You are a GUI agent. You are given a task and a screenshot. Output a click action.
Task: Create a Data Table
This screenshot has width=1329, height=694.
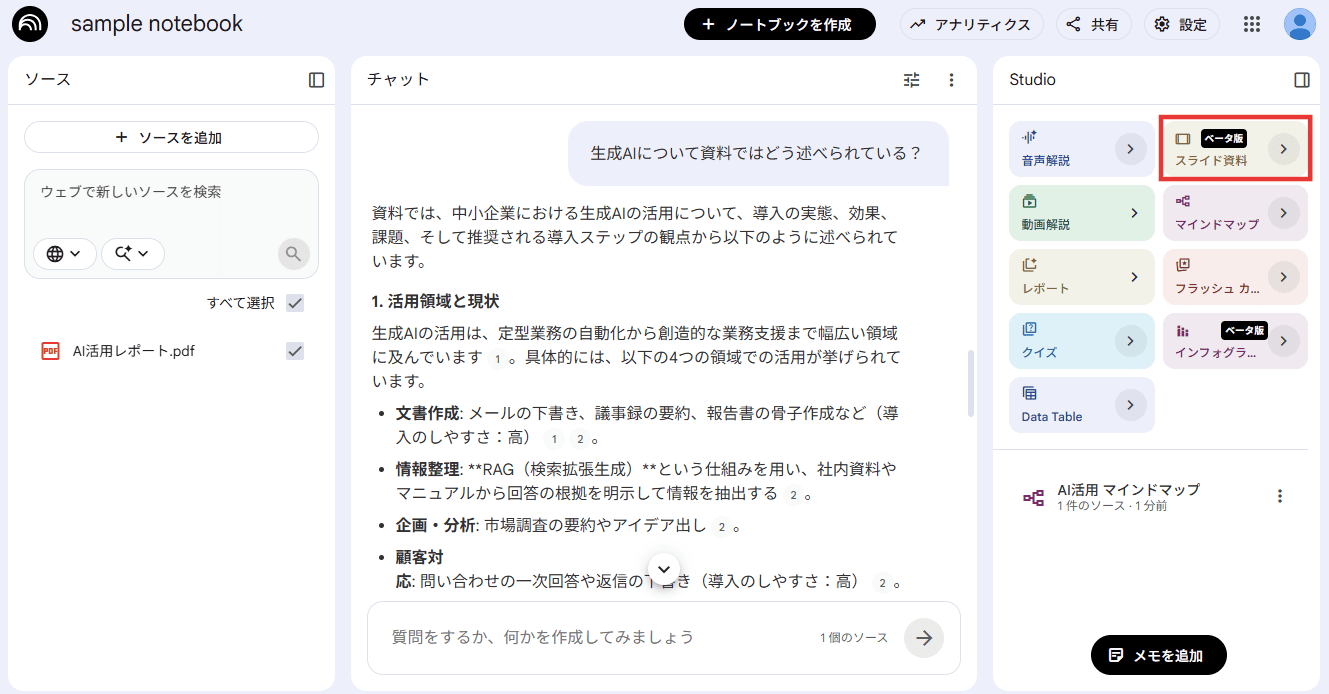(x=1082, y=405)
